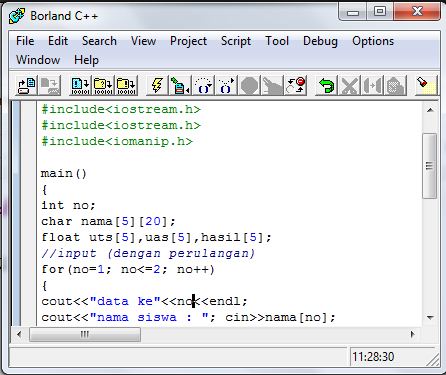Screen dimensions: 446x375
Task: Click the horizontal scrollbar thumb
Action: pyautogui.click(x=85, y=334)
